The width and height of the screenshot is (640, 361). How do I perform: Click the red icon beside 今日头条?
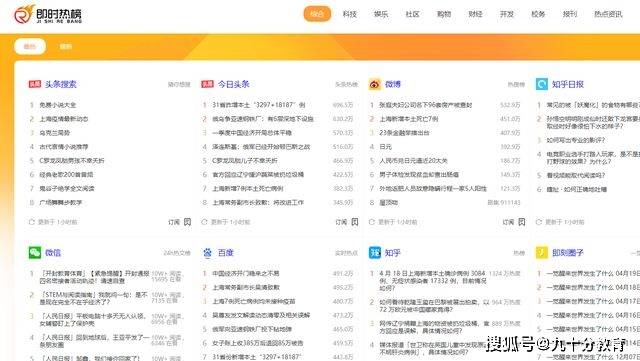click(x=207, y=84)
